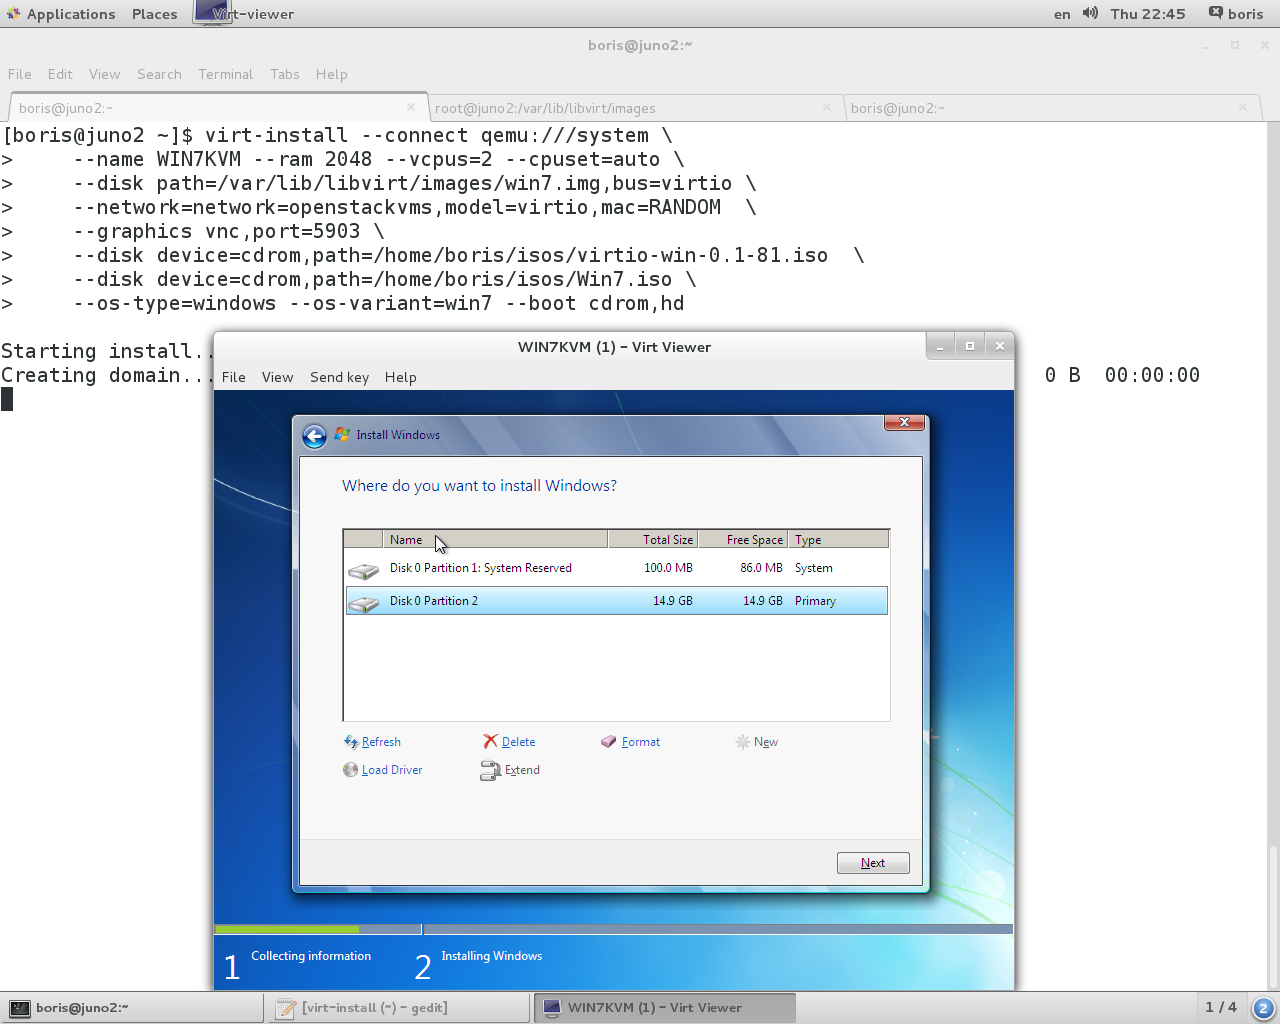Open the Applications menu
Image resolution: width=1280 pixels, height=1024 pixels.
click(x=71, y=14)
